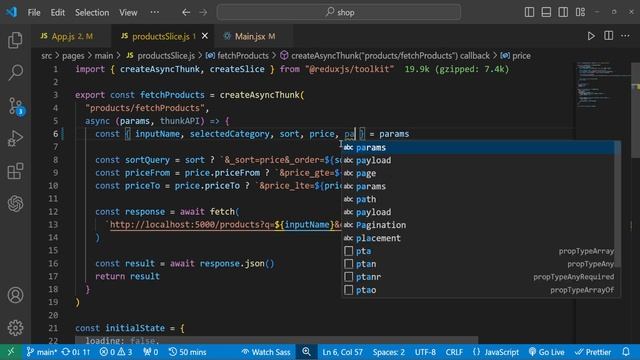640x360 pixels.
Task: Click the ports forwarded 0 indicator
Action: coord(150,352)
